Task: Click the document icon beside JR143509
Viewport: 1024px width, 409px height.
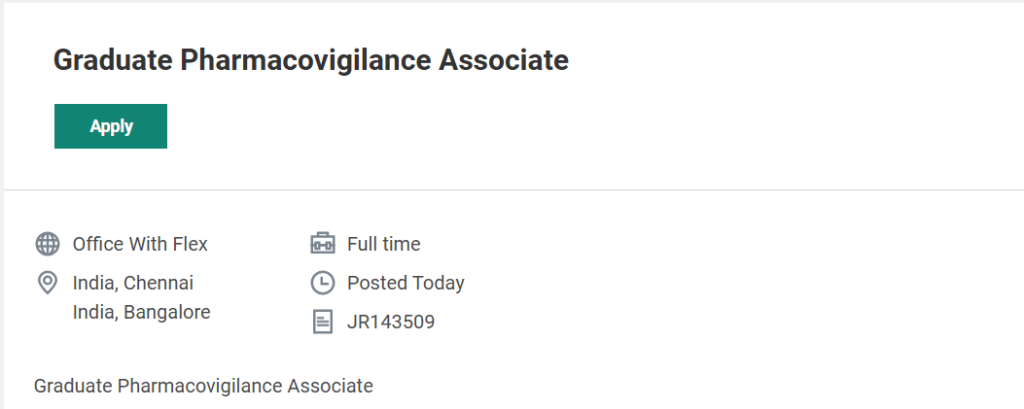Action: (x=322, y=322)
